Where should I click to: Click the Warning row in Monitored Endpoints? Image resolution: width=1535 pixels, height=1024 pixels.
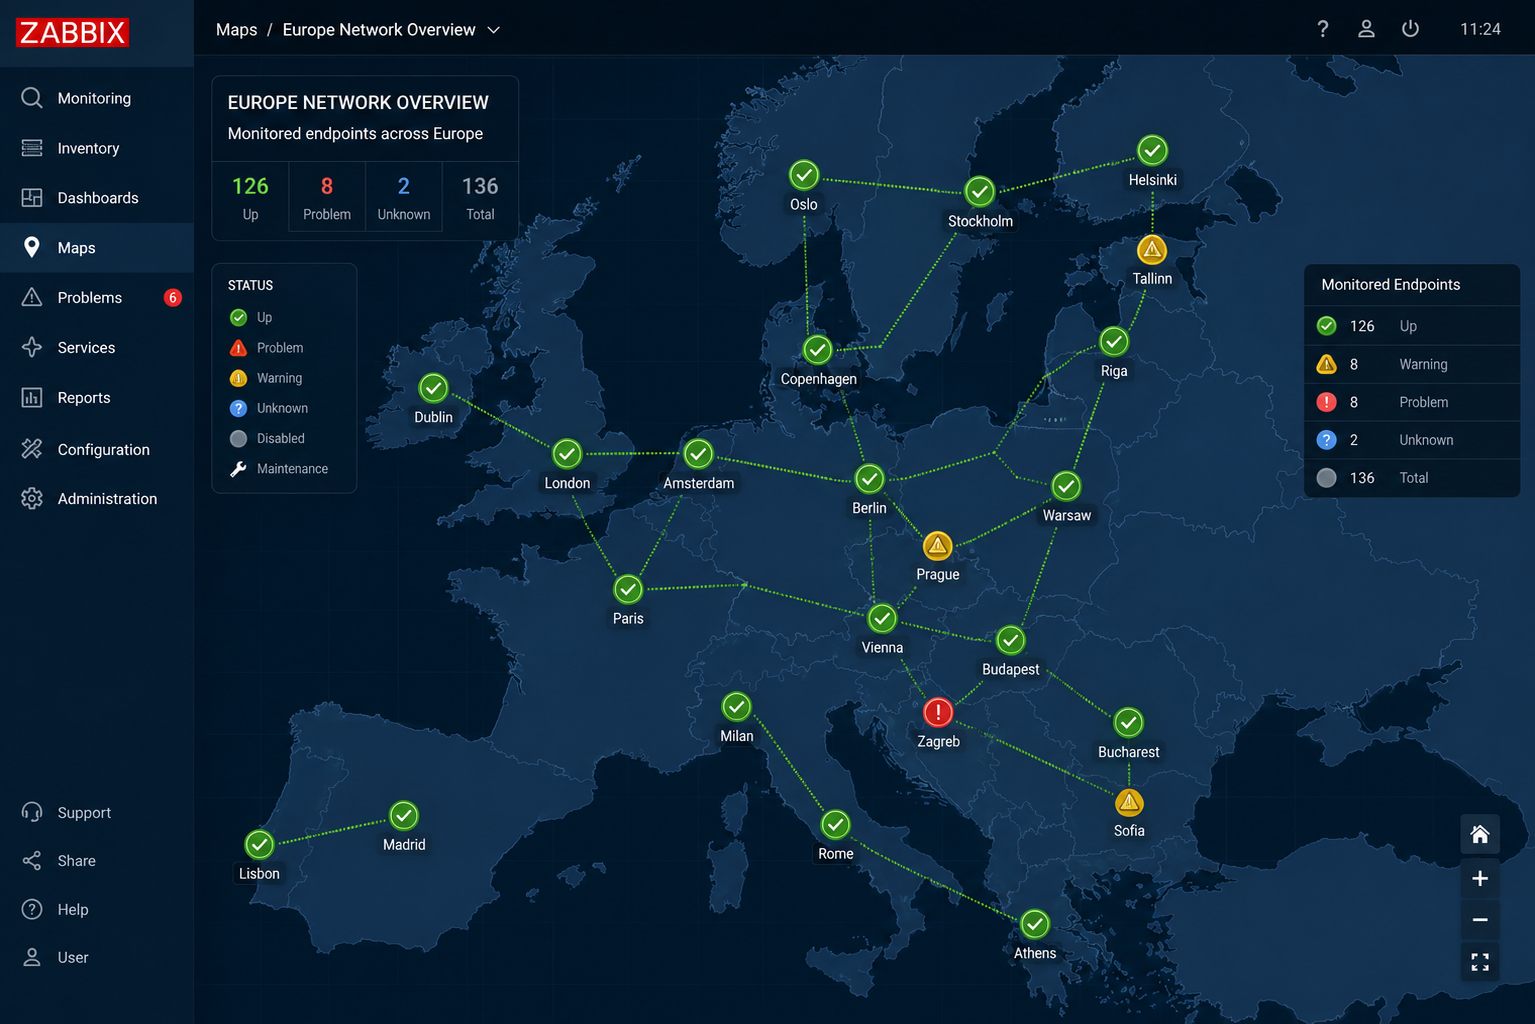click(1412, 364)
